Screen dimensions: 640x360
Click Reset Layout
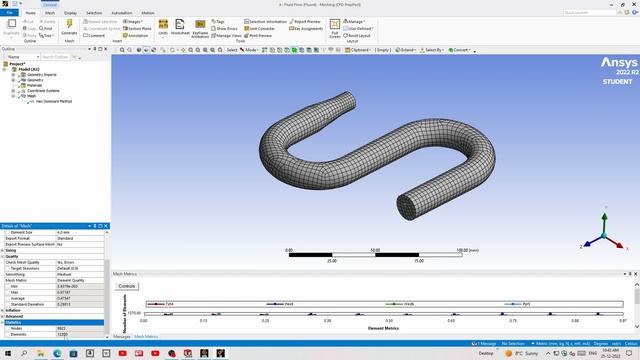(357, 36)
